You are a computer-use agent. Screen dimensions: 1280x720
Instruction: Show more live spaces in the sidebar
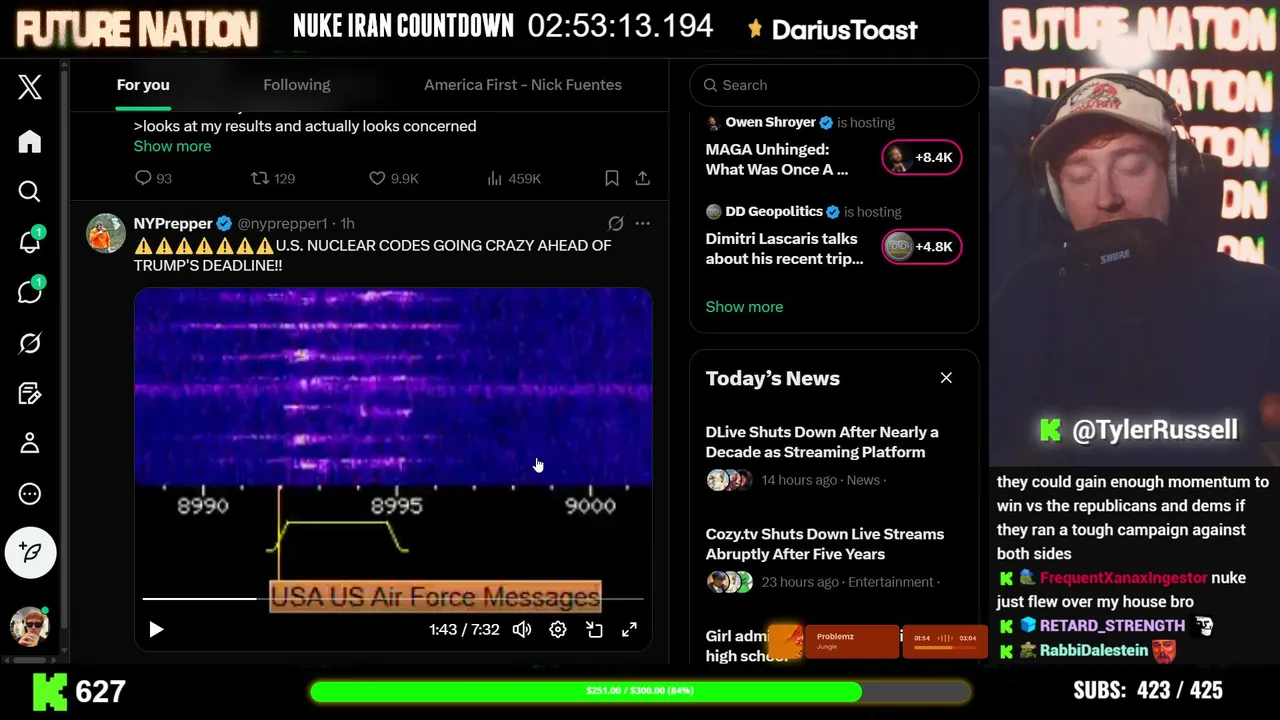(744, 307)
